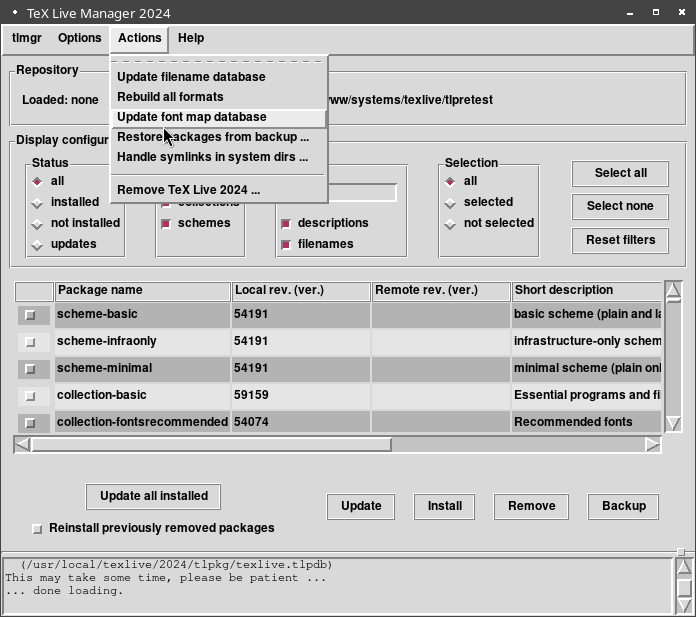Choose 'not selected' in Selection filter
This screenshot has width=696, height=617.
click(x=450, y=223)
